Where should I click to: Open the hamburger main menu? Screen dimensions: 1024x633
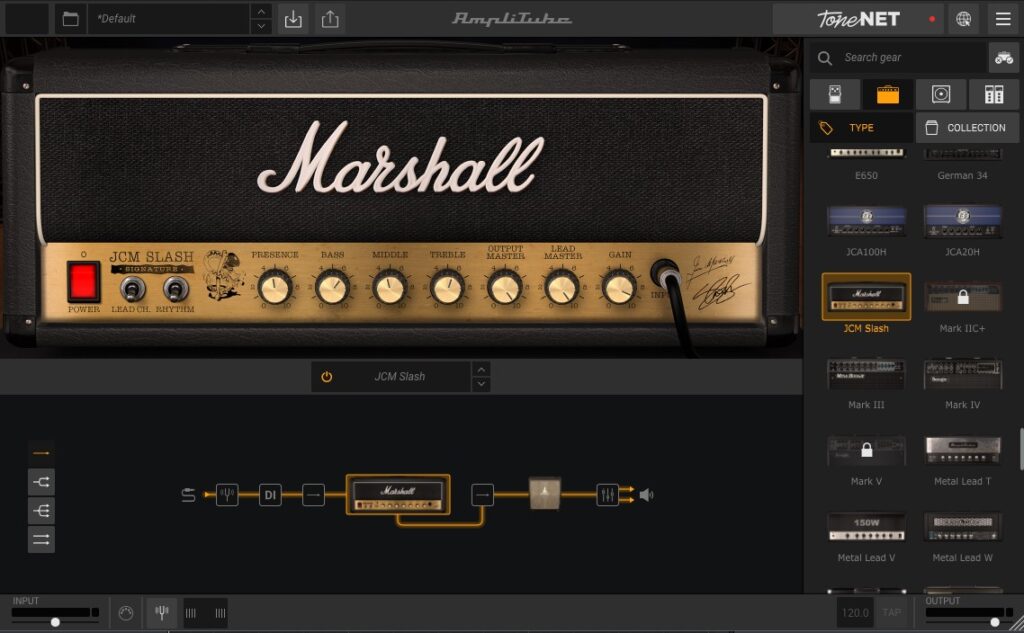[x=1003, y=19]
